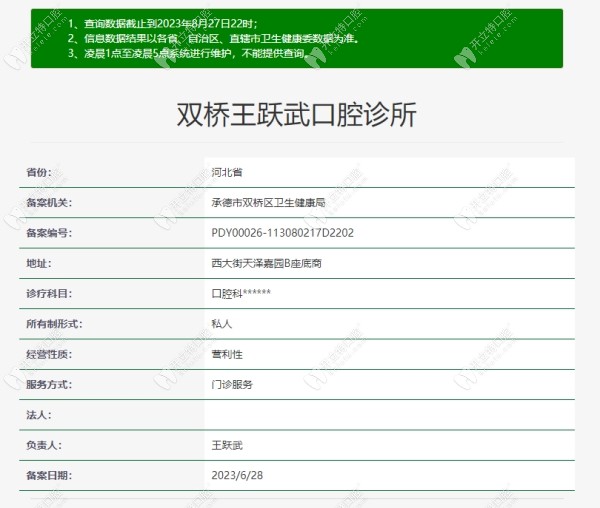Click the 省份 label
The image size is (600, 508).
tap(39, 172)
